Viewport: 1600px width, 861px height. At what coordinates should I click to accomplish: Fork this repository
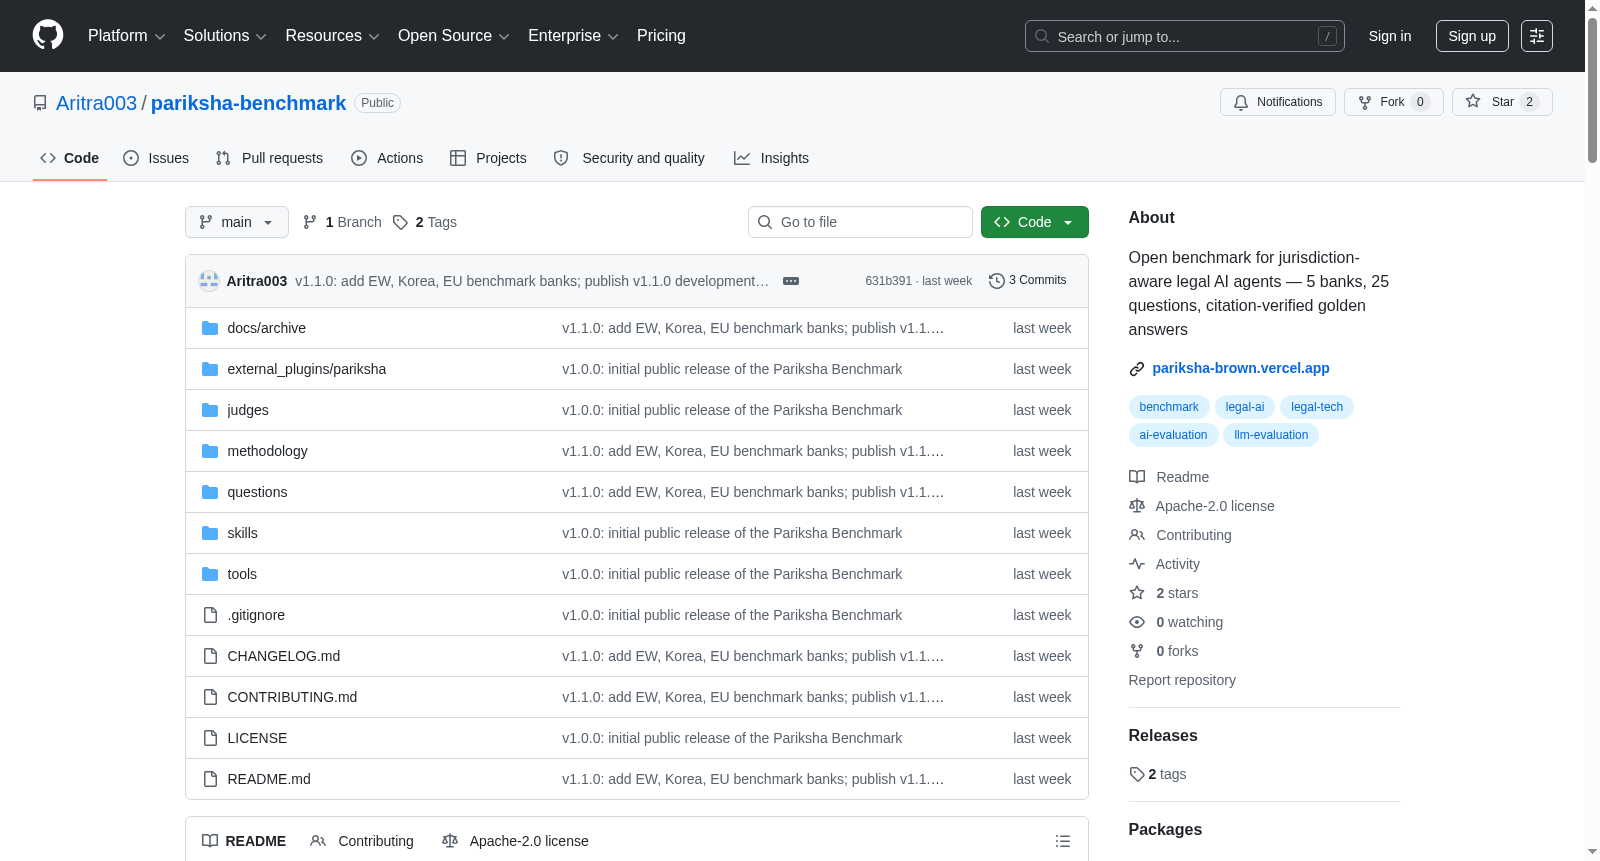(1393, 102)
